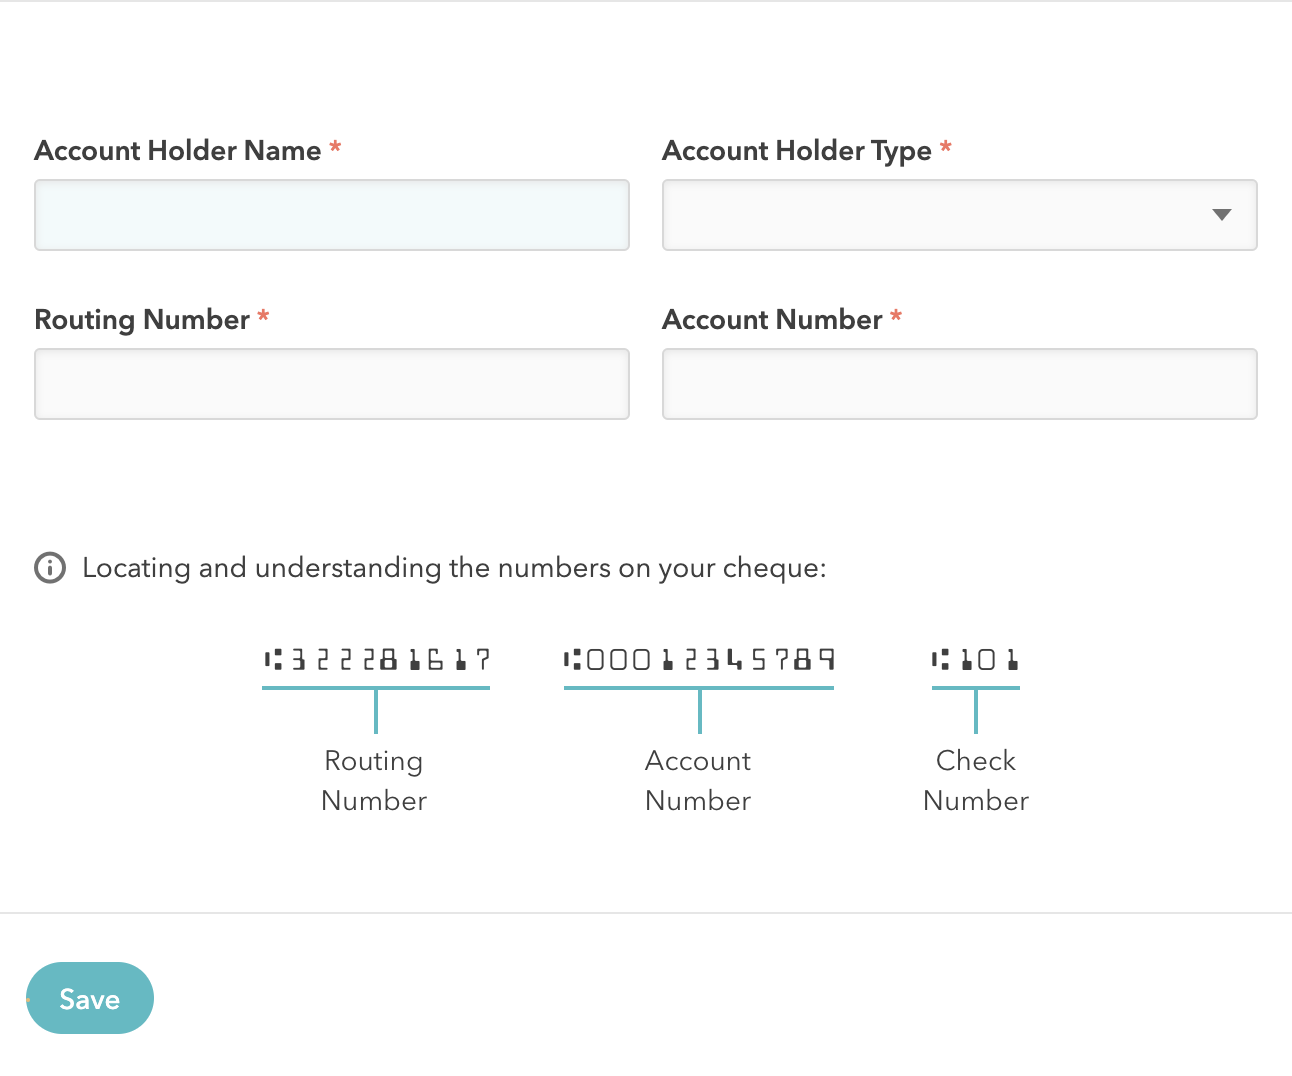Select the Account Number text box

click(959, 384)
